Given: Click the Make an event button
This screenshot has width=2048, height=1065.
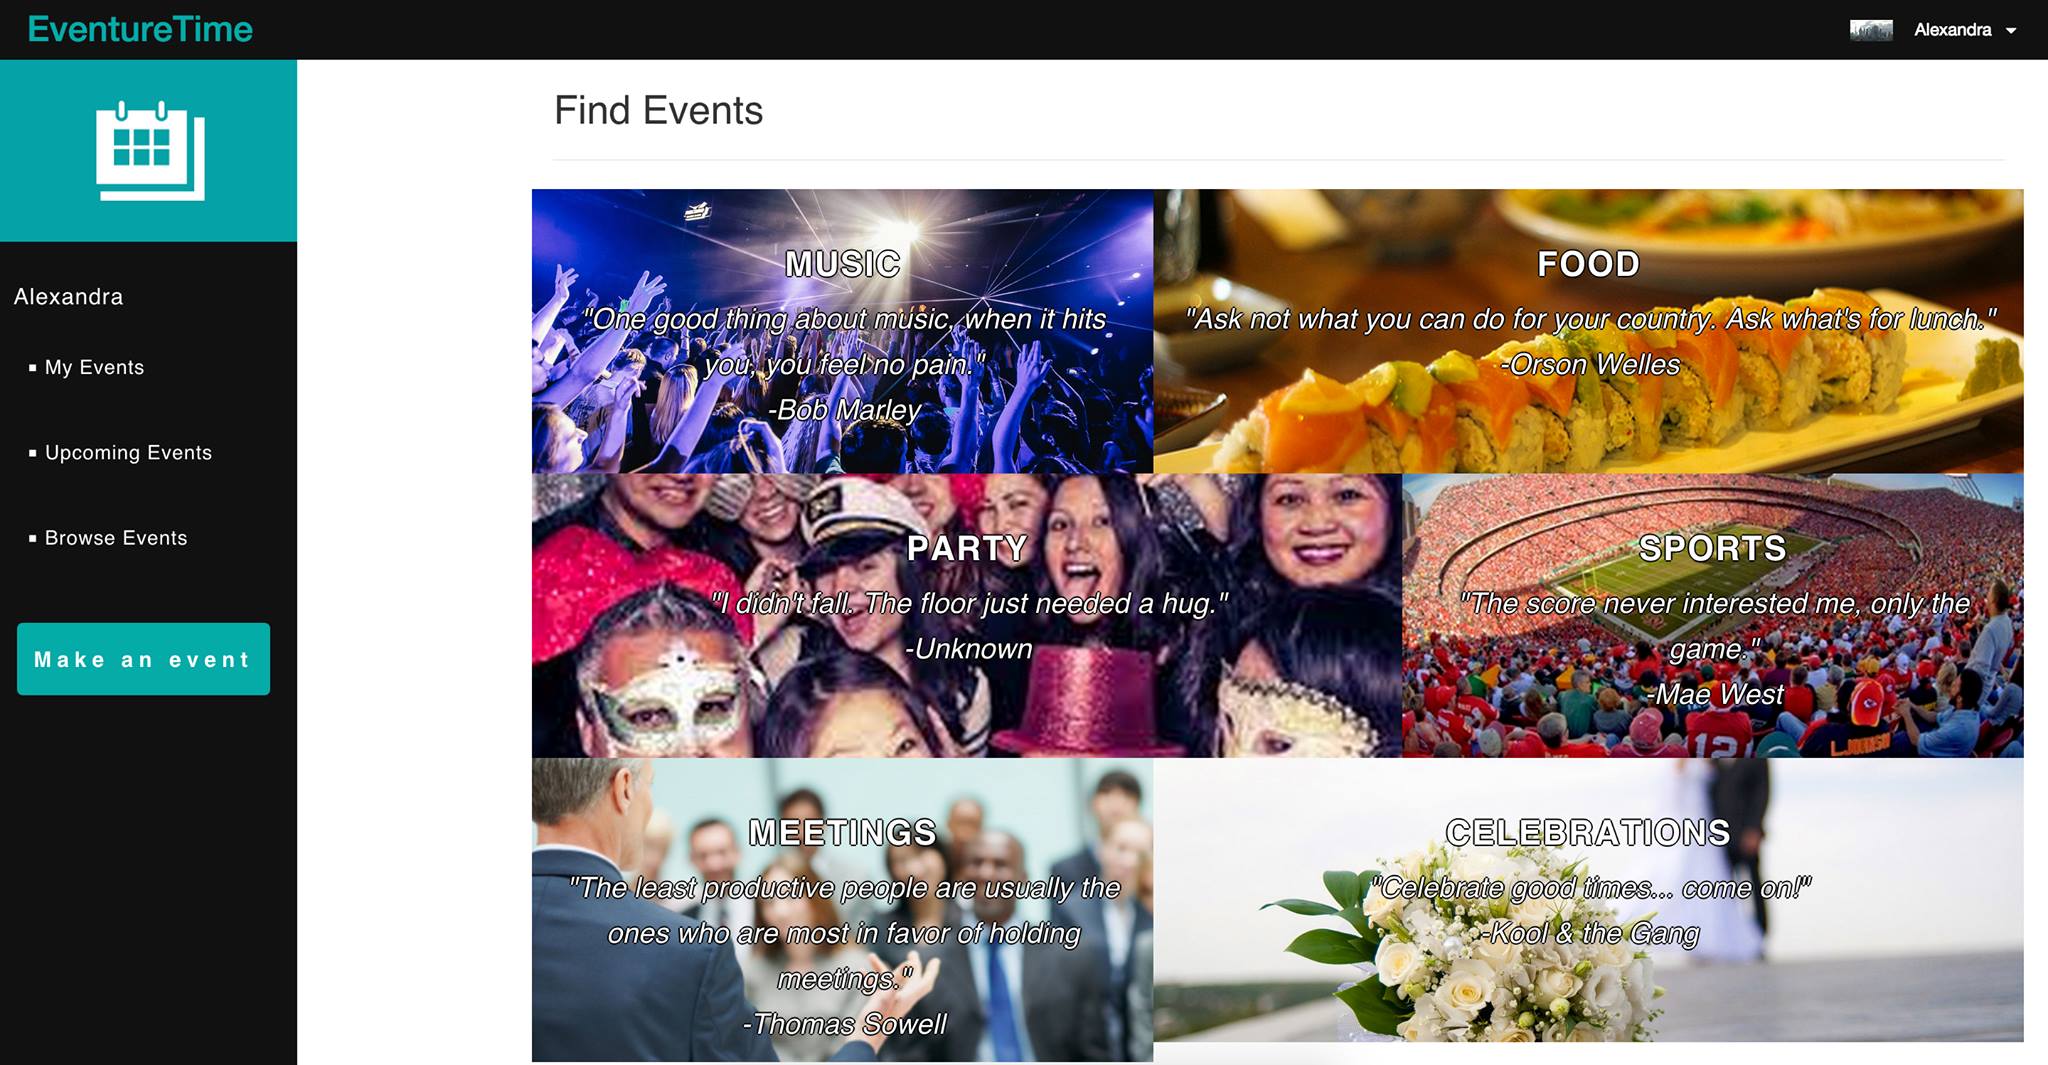Looking at the screenshot, I should click(143, 659).
